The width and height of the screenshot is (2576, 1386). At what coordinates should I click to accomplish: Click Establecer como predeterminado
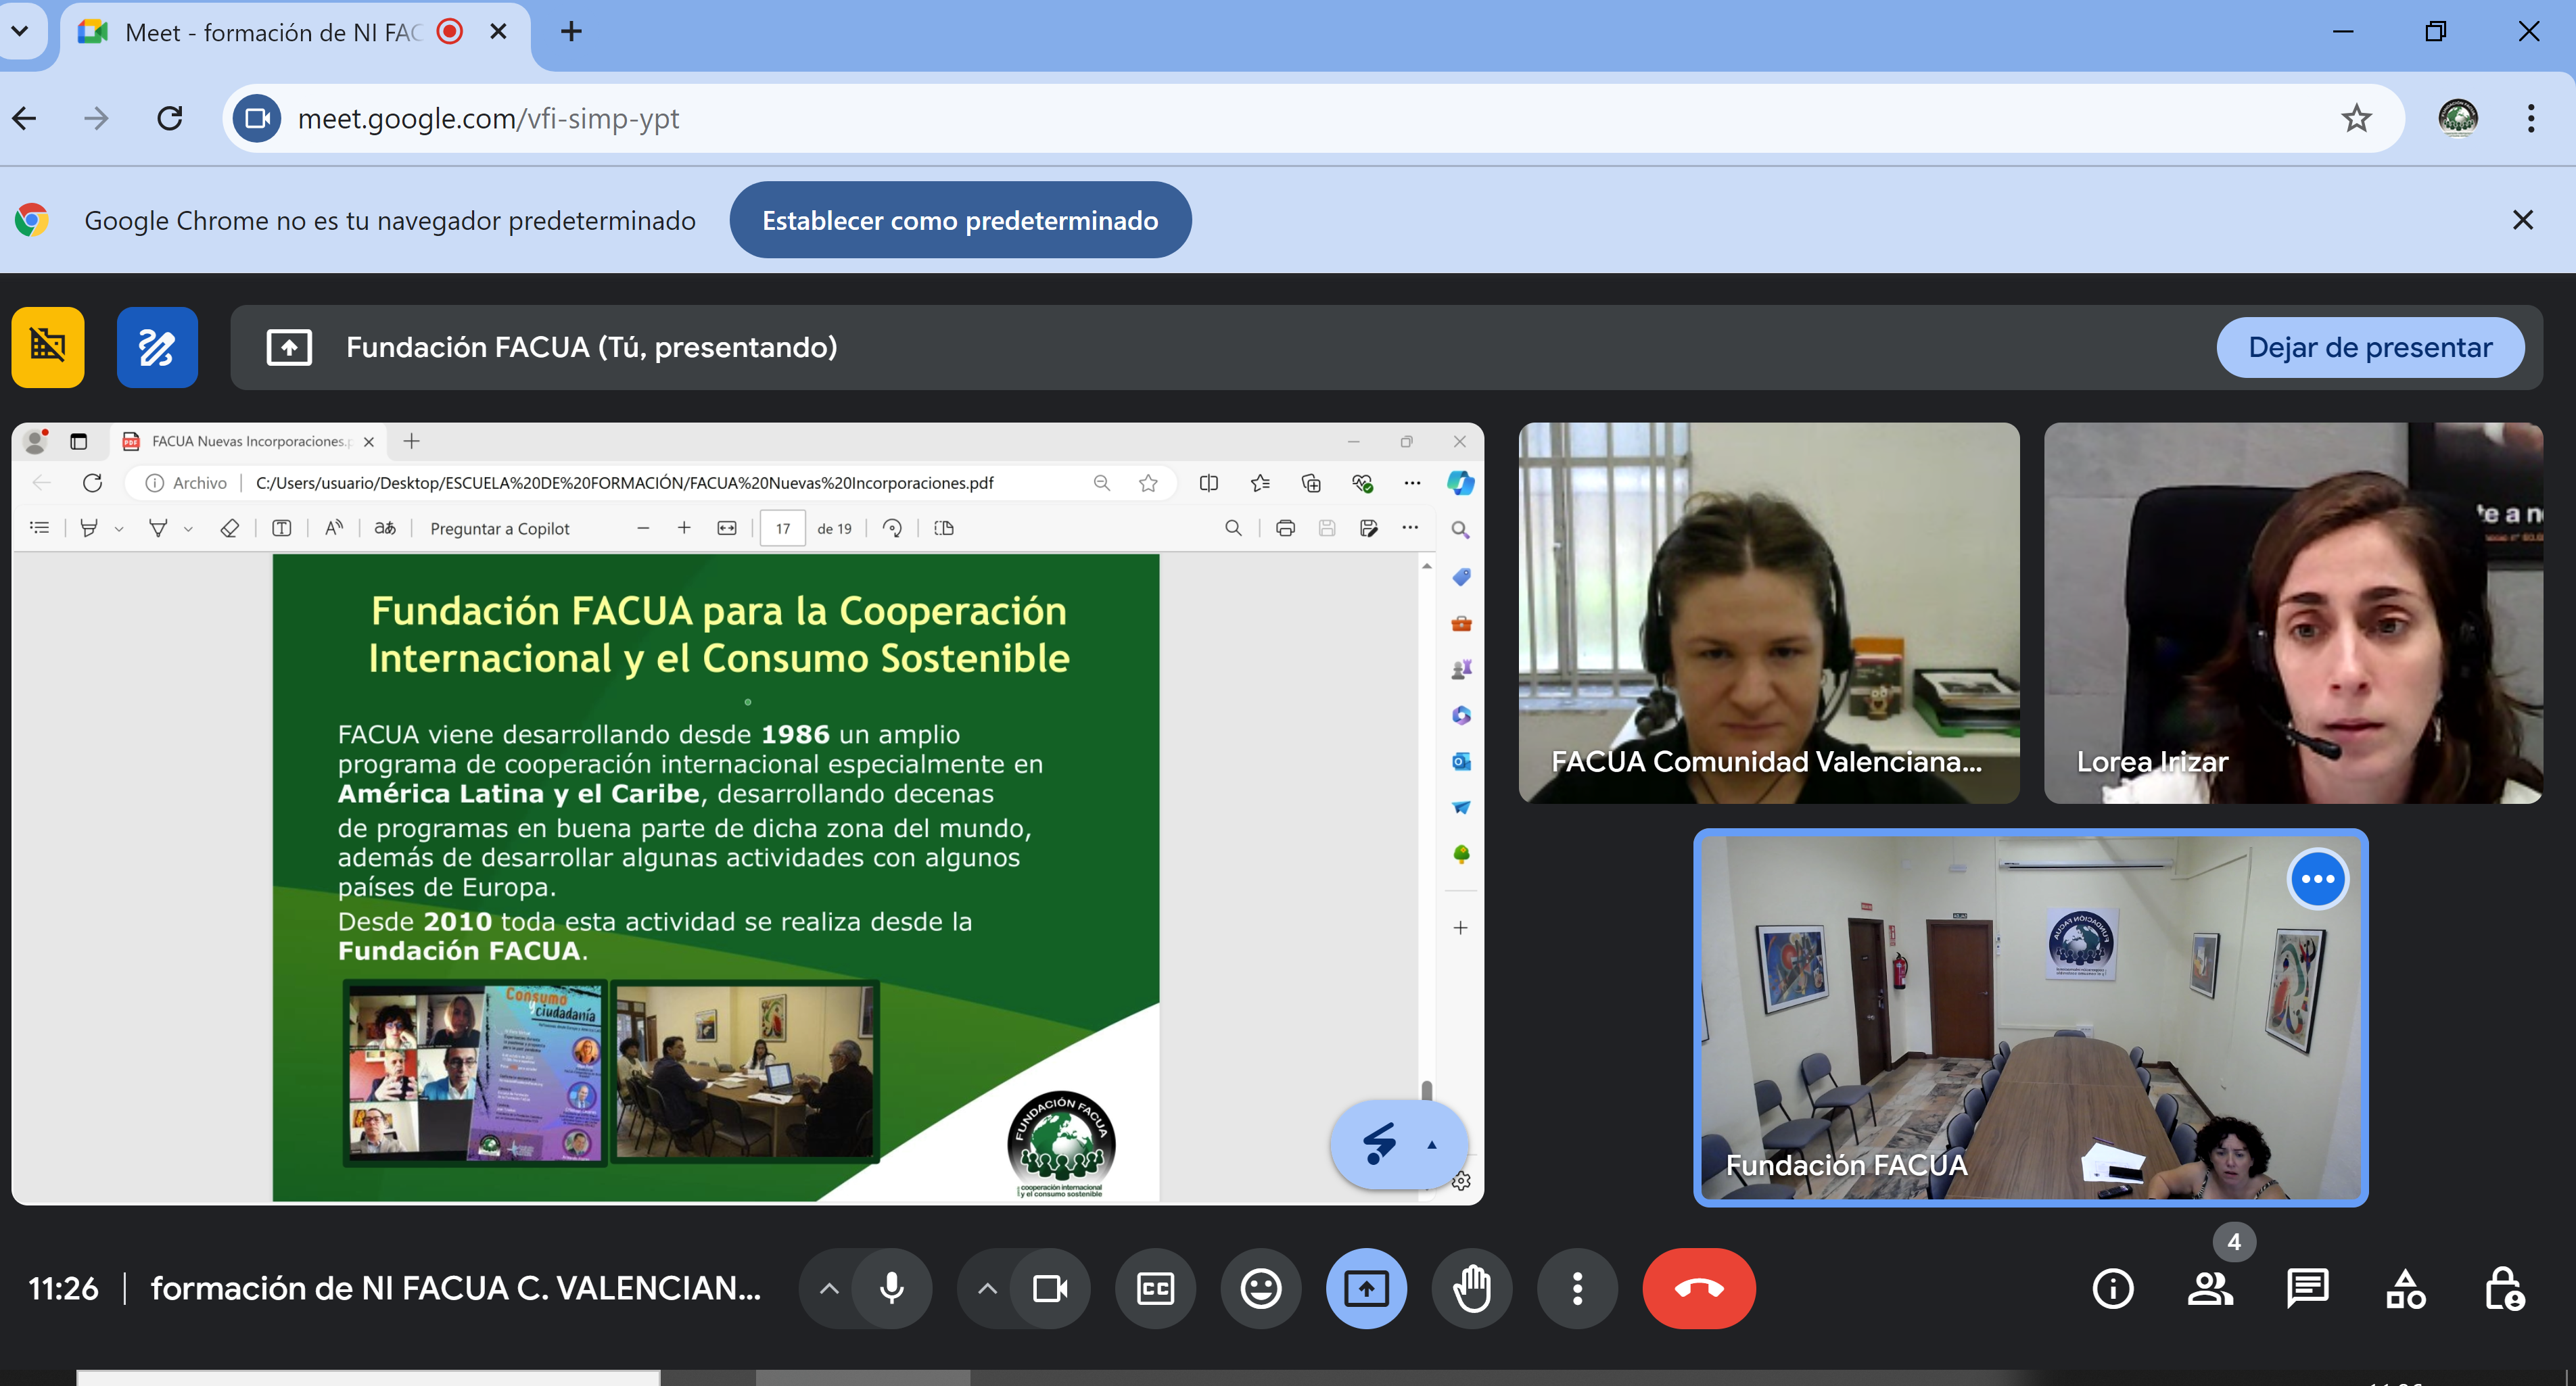pyautogui.click(x=960, y=220)
